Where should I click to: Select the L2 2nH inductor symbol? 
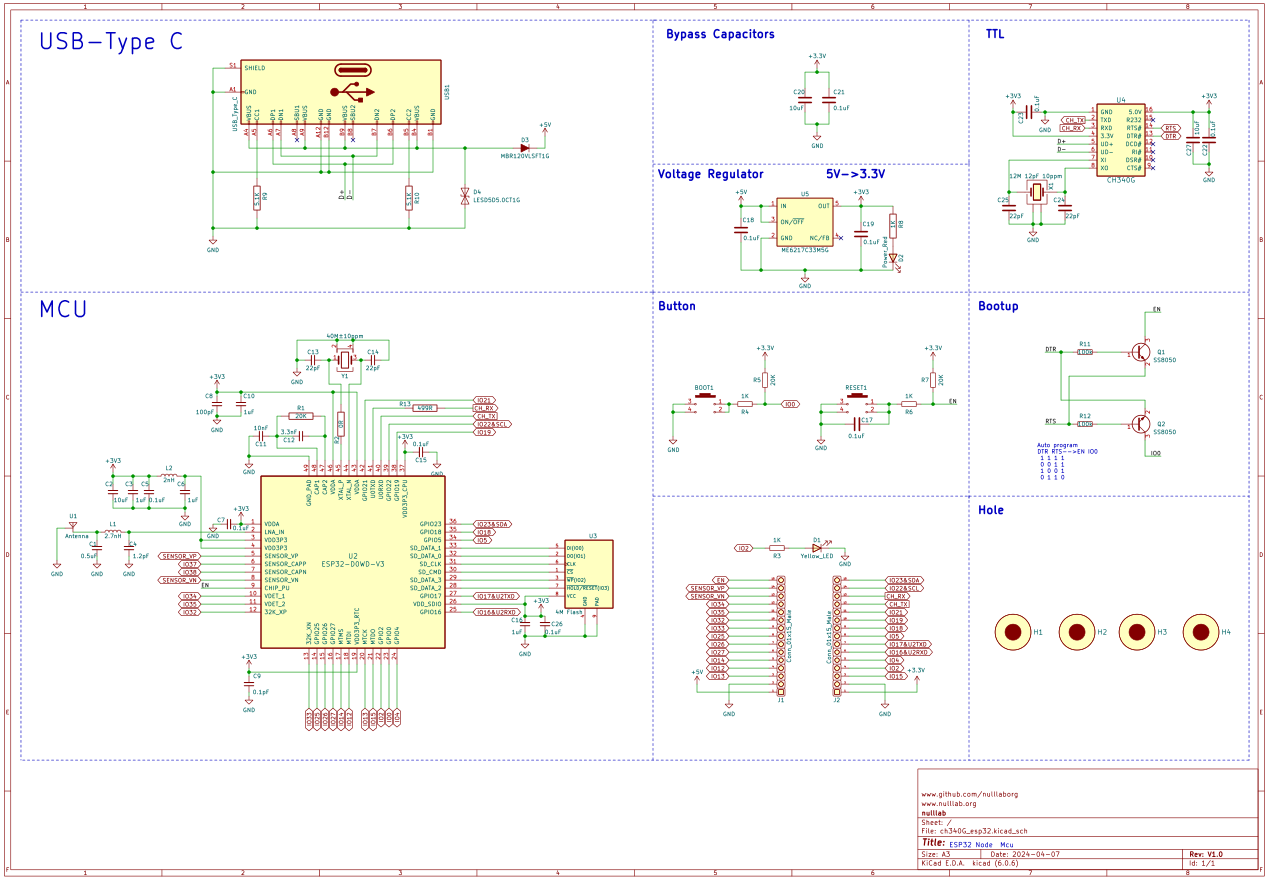pos(169,476)
